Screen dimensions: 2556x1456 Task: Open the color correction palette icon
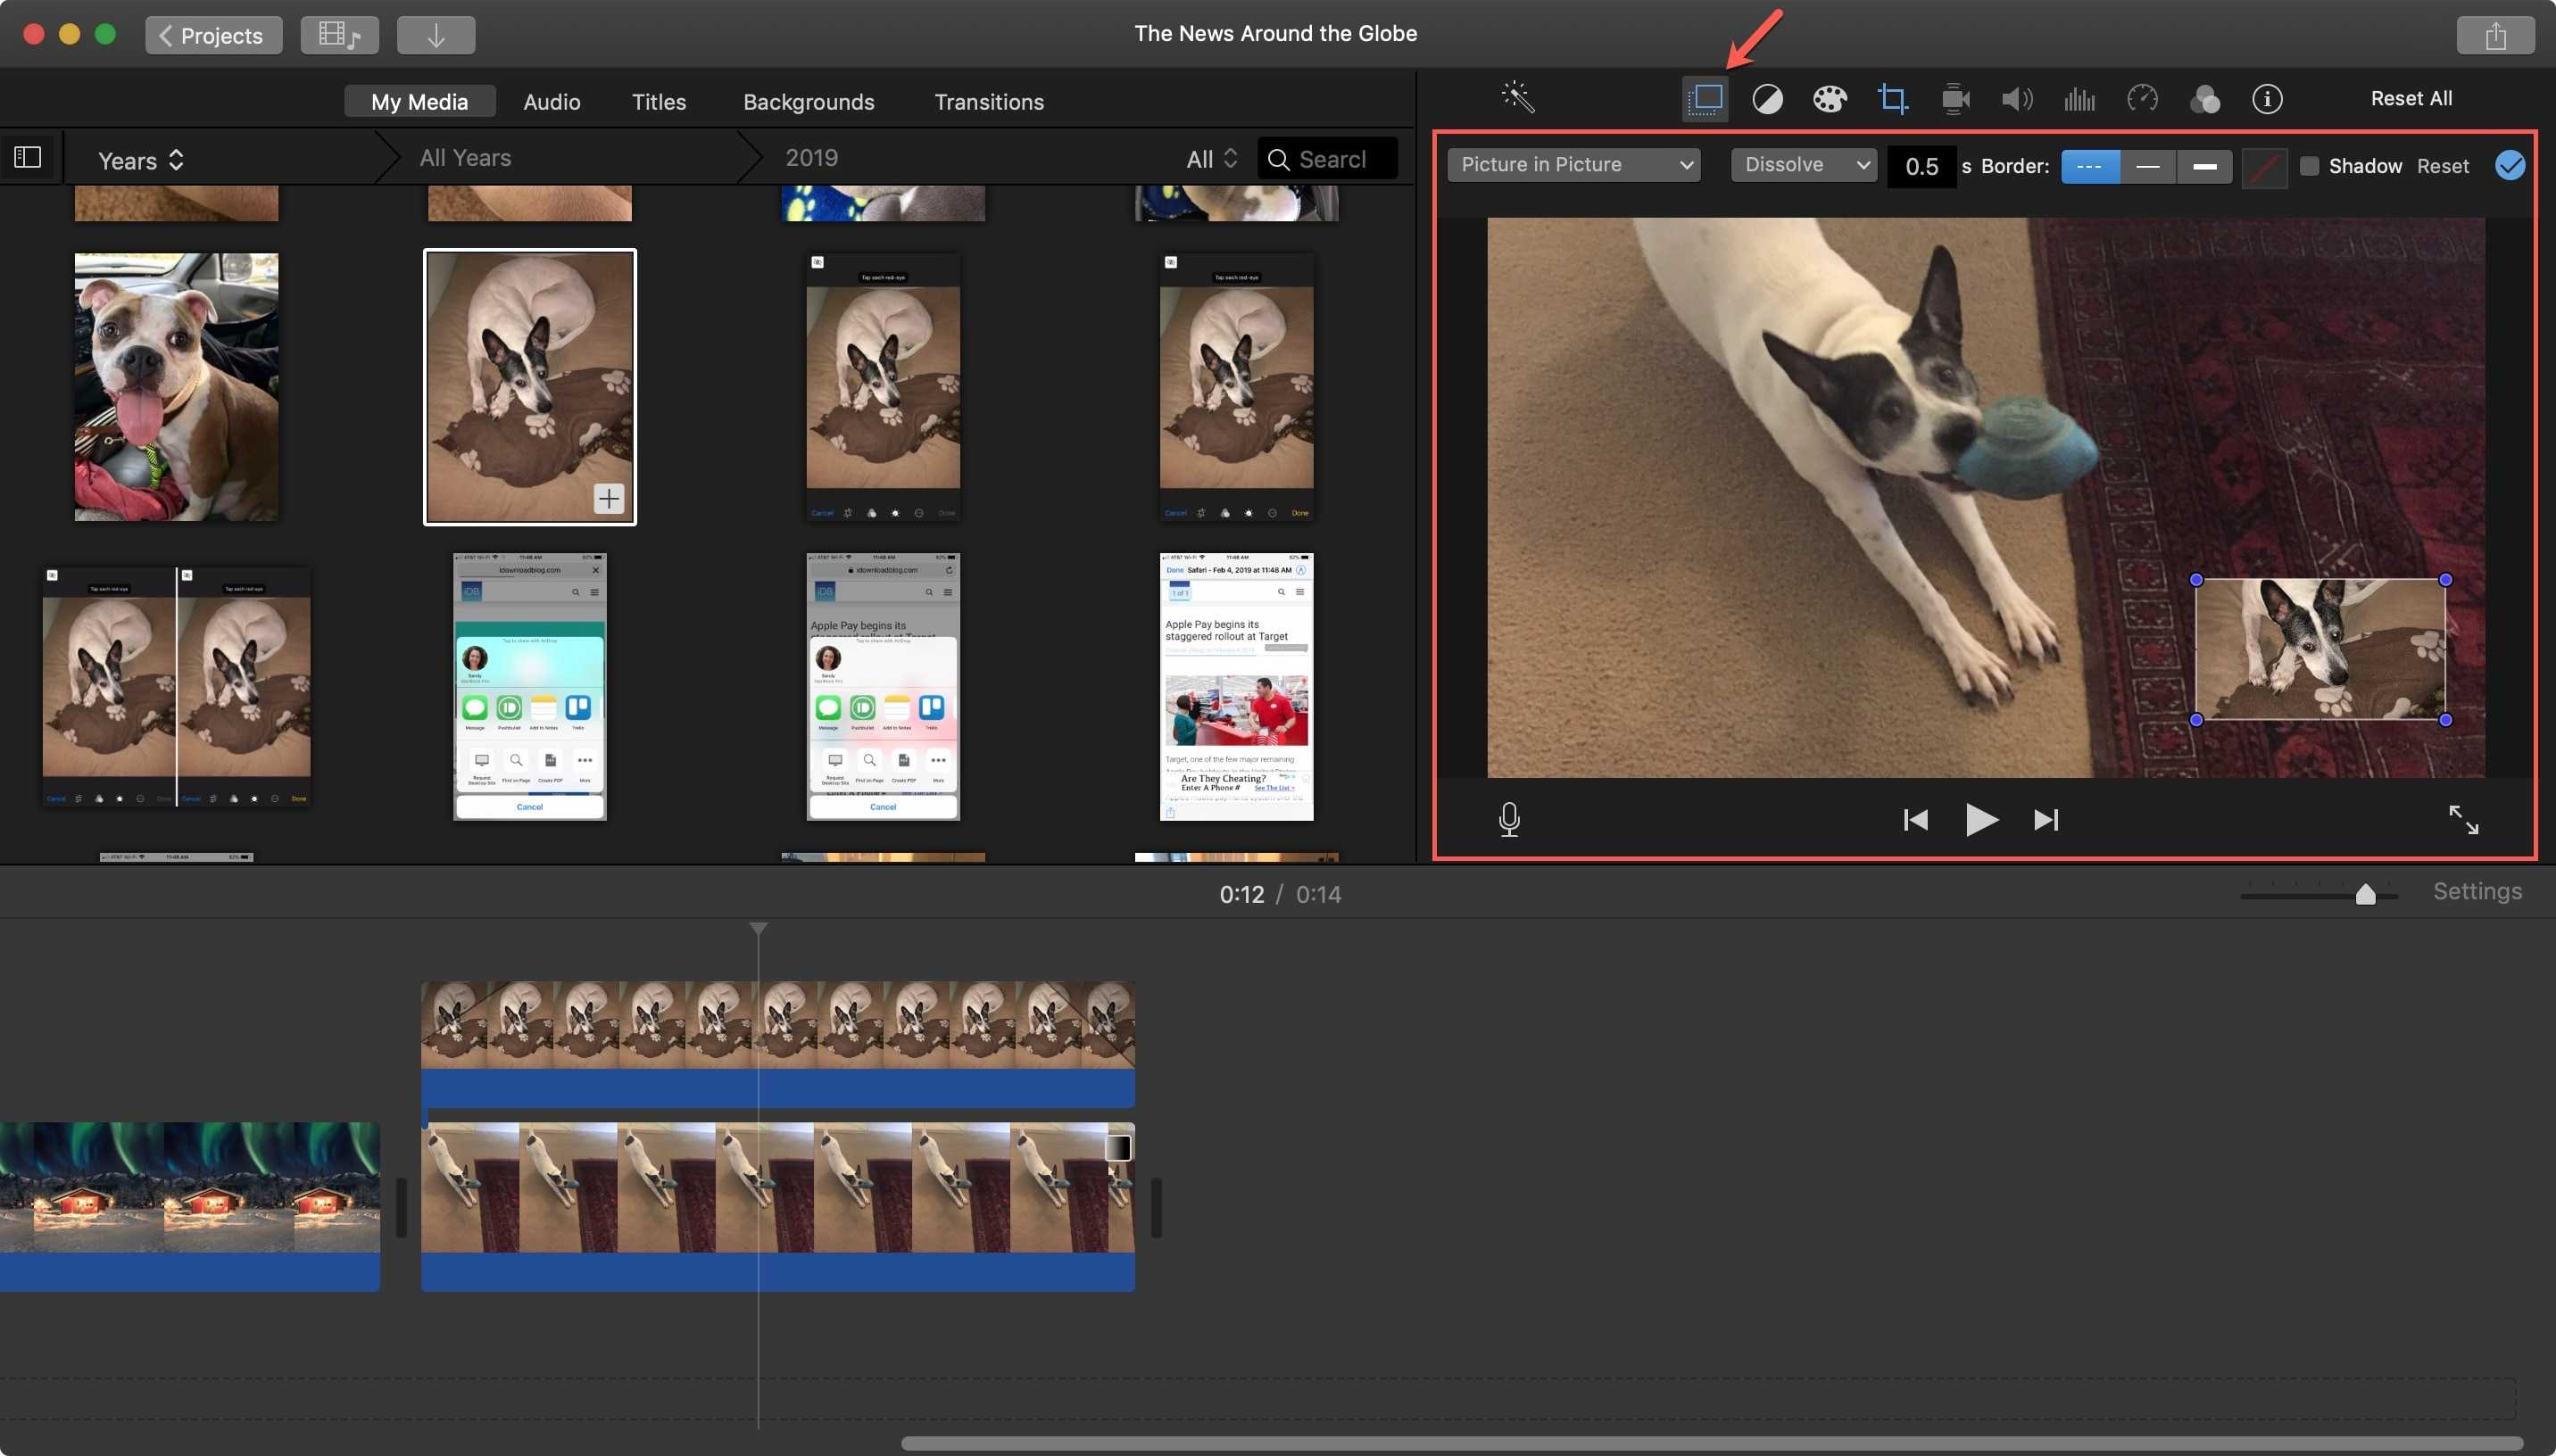(x=1829, y=98)
